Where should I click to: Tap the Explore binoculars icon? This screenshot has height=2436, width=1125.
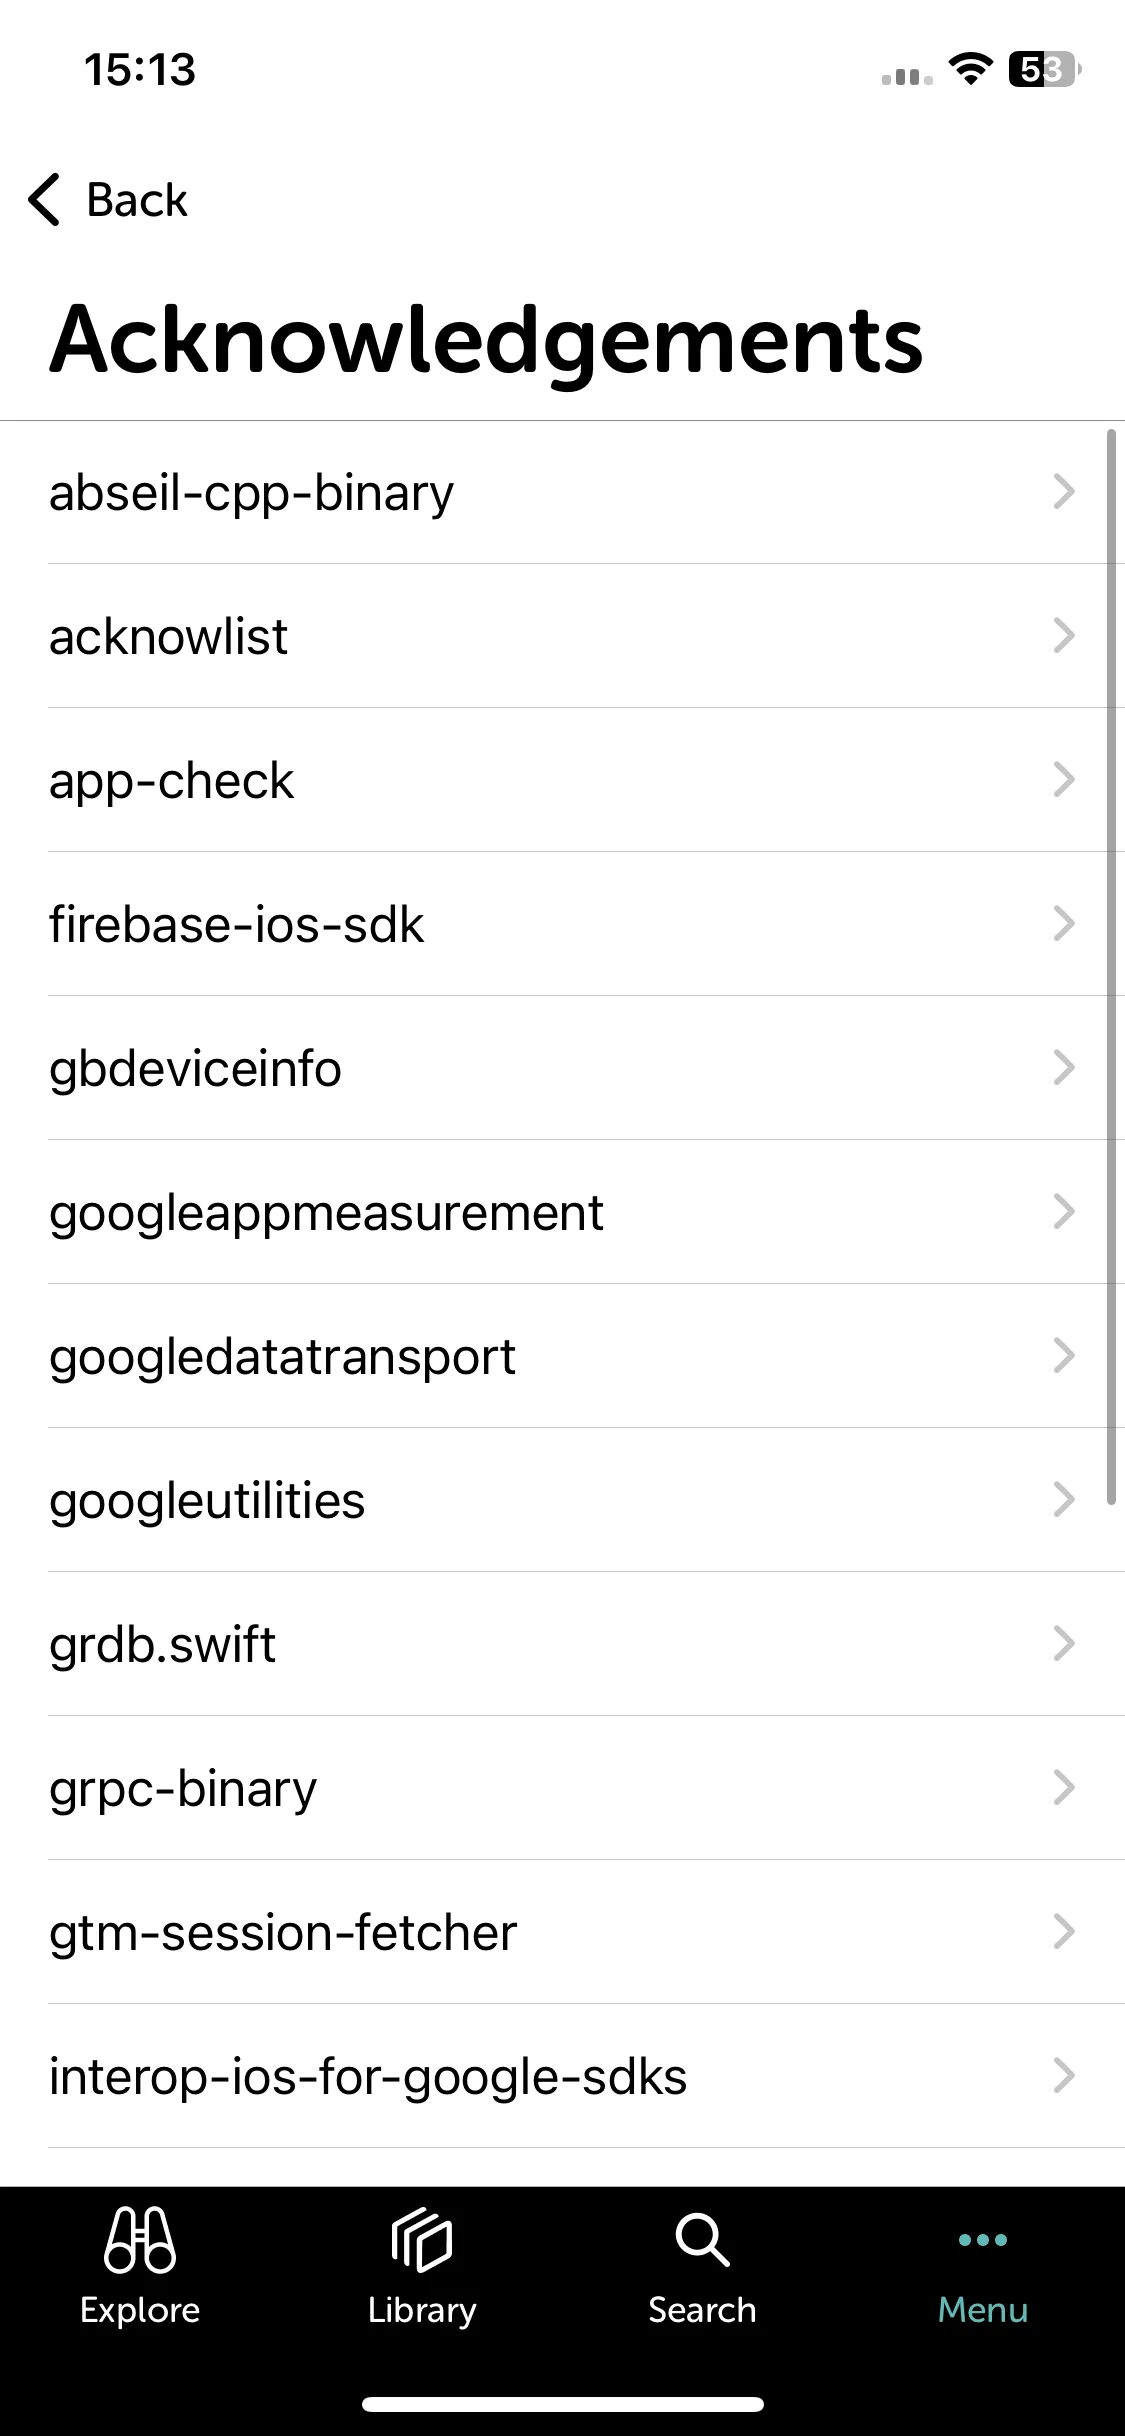(140, 2239)
